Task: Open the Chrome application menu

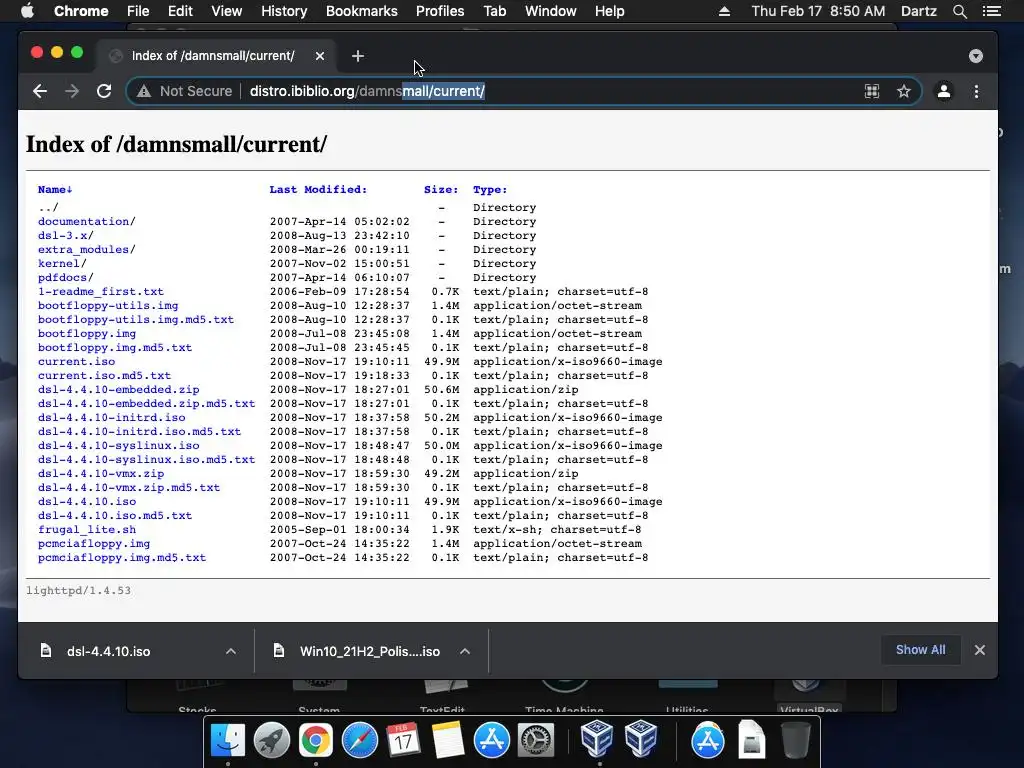Action: pos(81,11)
